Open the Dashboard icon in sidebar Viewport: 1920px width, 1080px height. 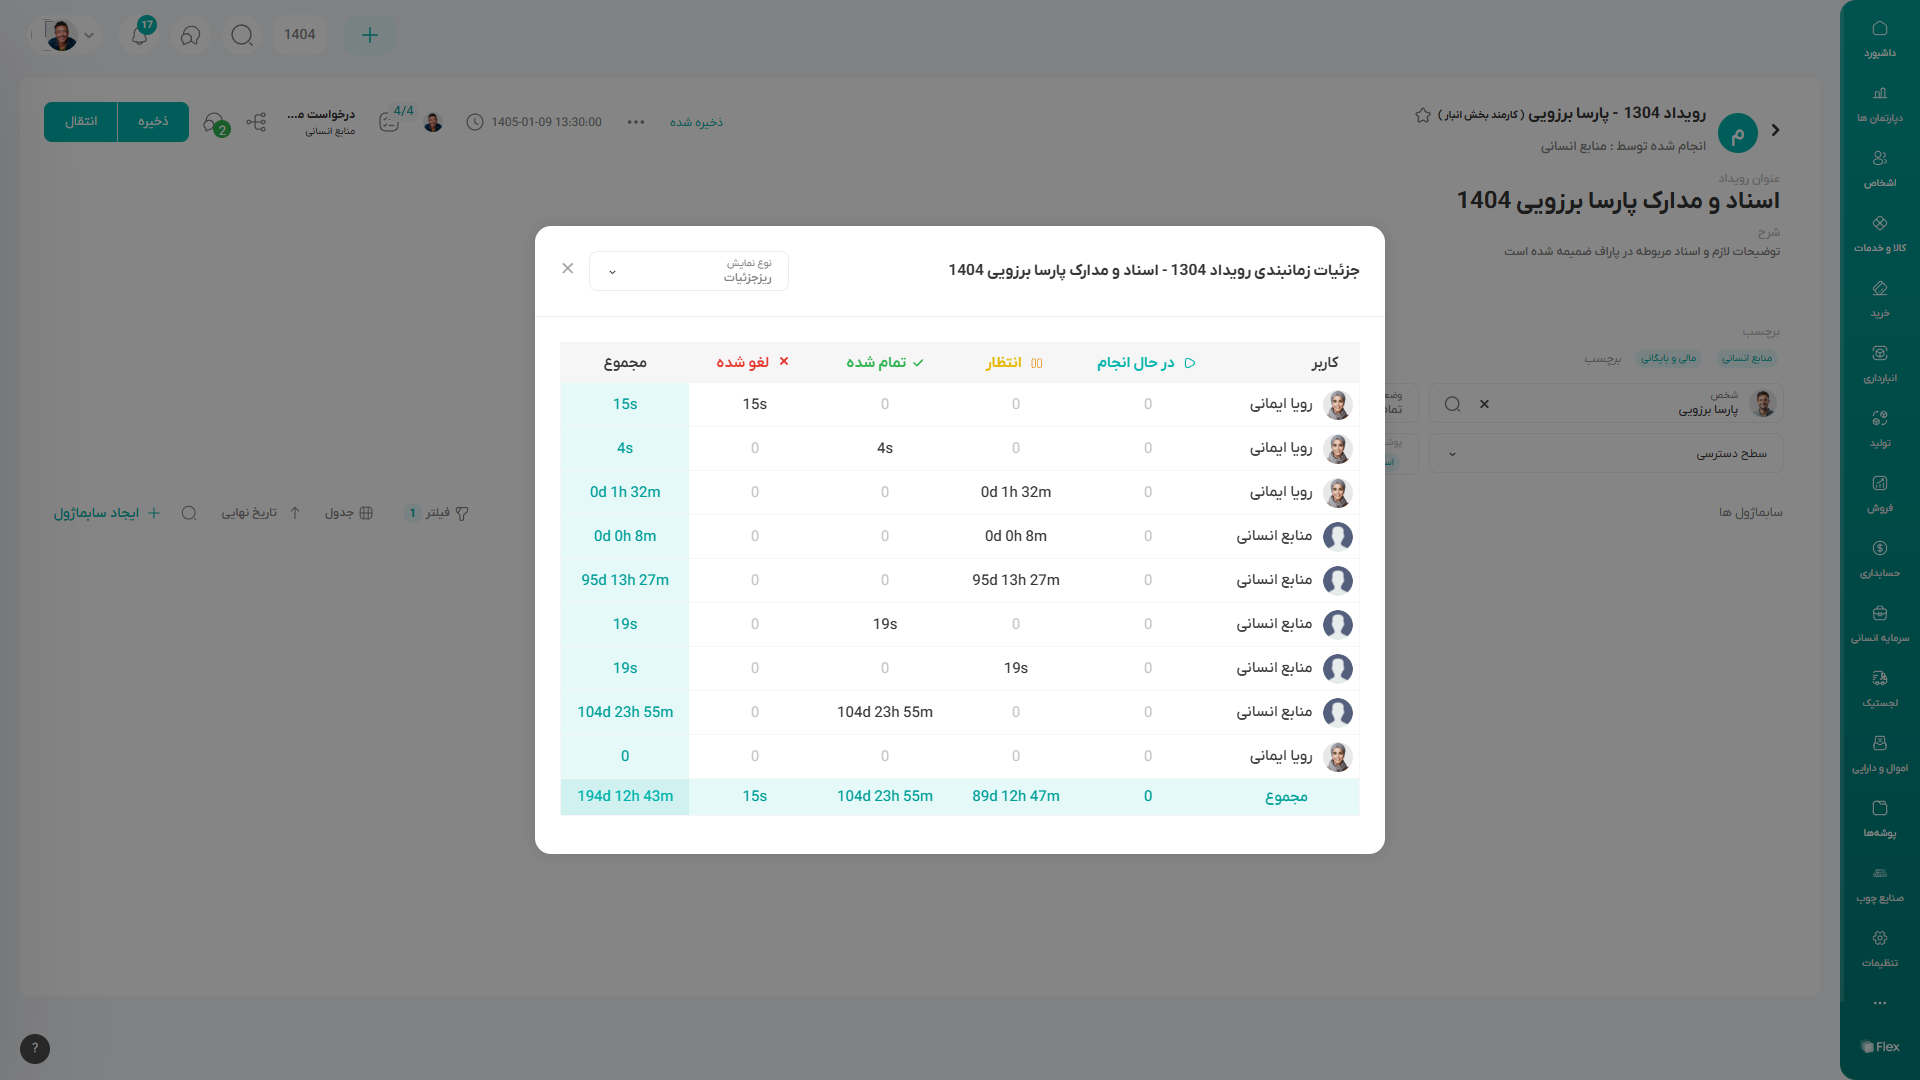tap(1879, 38)
